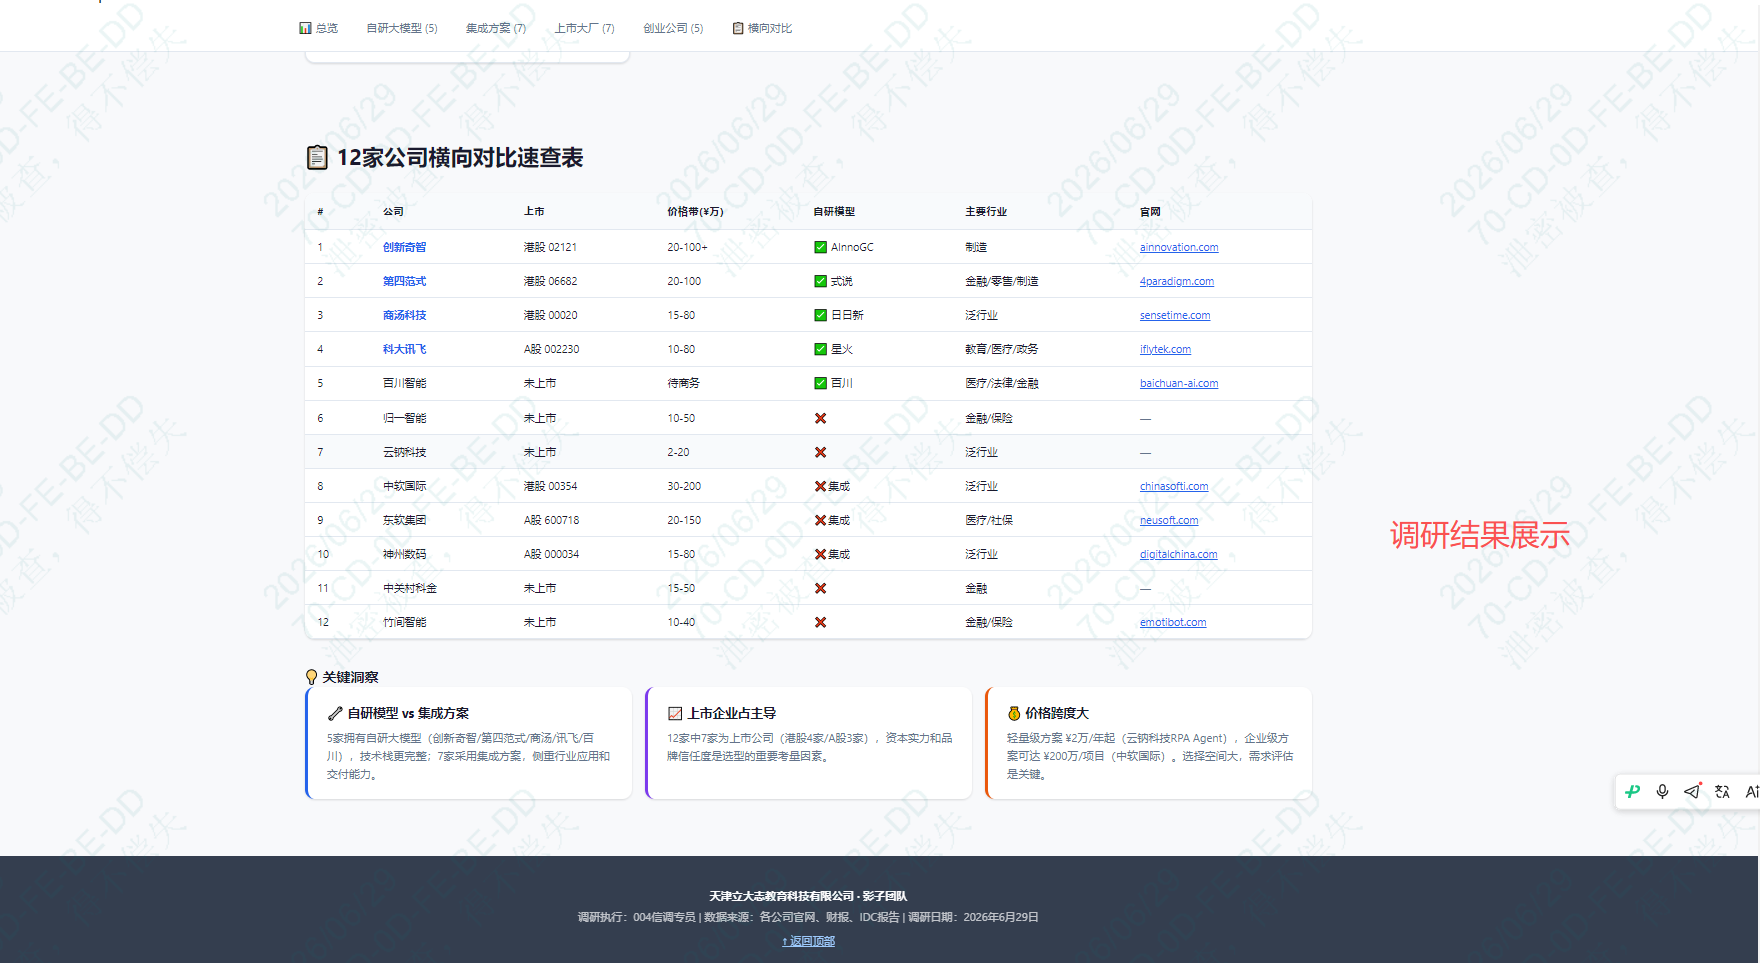Click the paper plane send icon
1760x963 pixels.
(1692, 791)
